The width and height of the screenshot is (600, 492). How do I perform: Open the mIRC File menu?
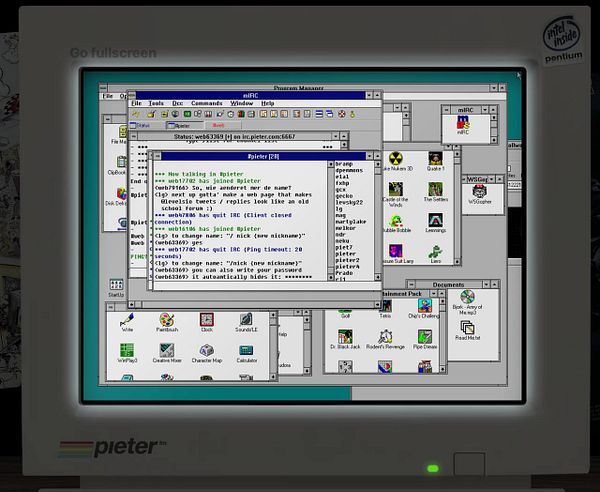tap(136, 103)
